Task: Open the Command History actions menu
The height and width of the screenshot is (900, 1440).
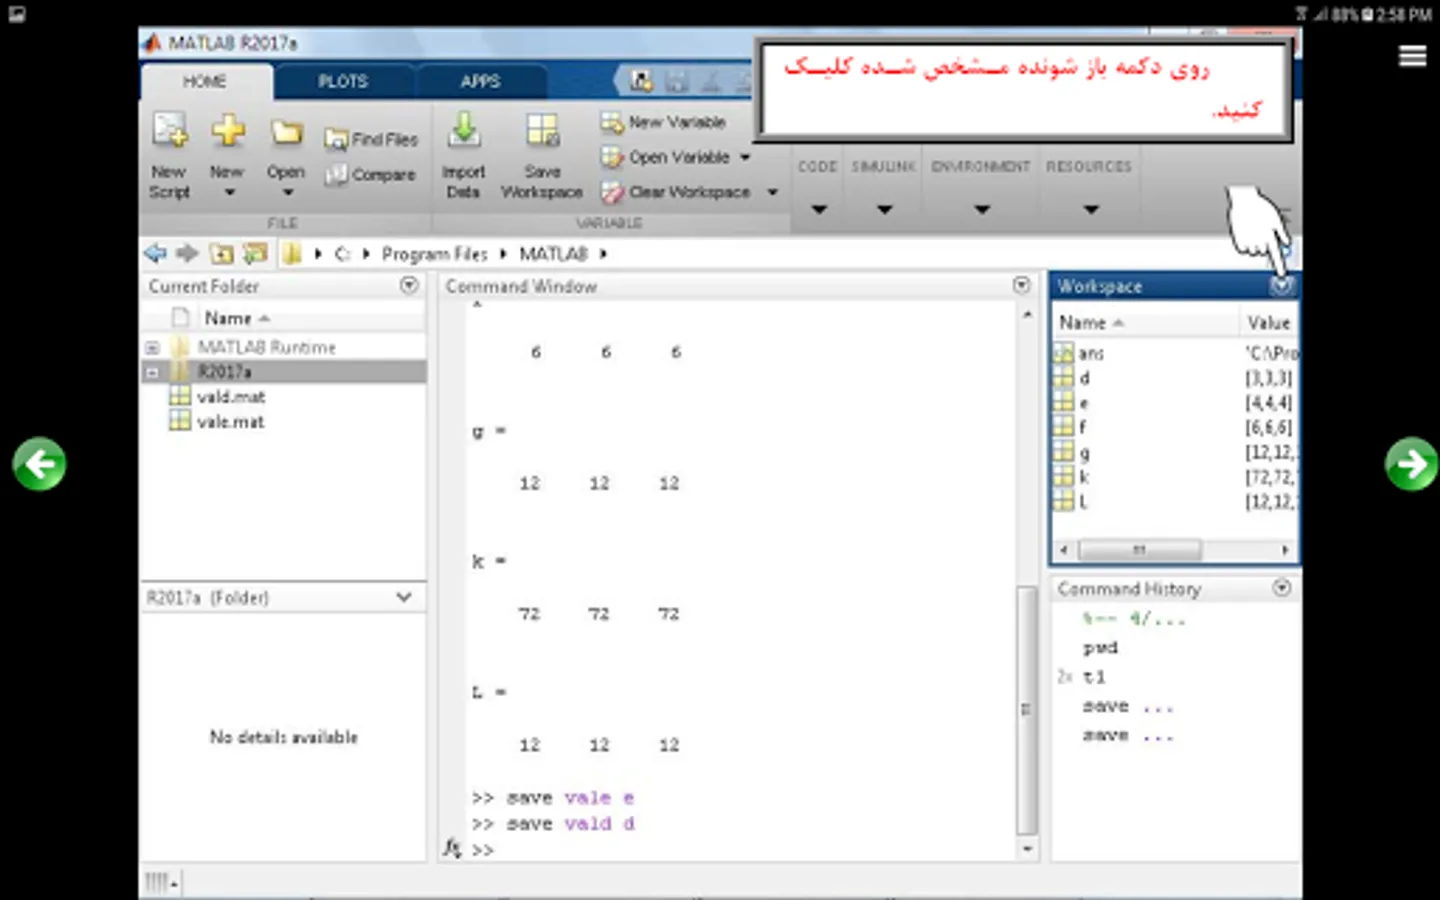Action: click(x=1282, y=588)
